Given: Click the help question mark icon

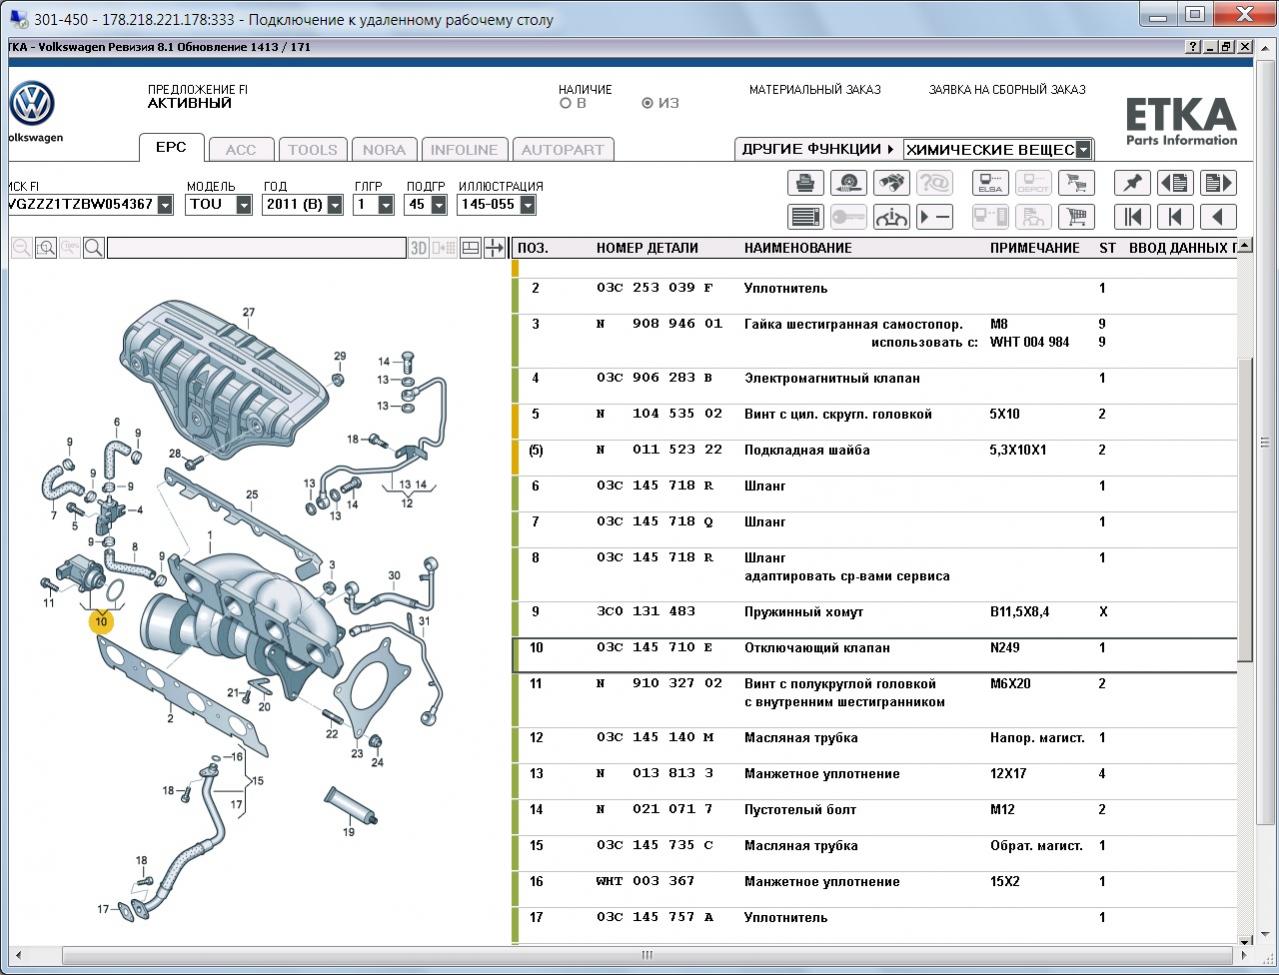Looking at the screenshot, I should coord(1193,47).
